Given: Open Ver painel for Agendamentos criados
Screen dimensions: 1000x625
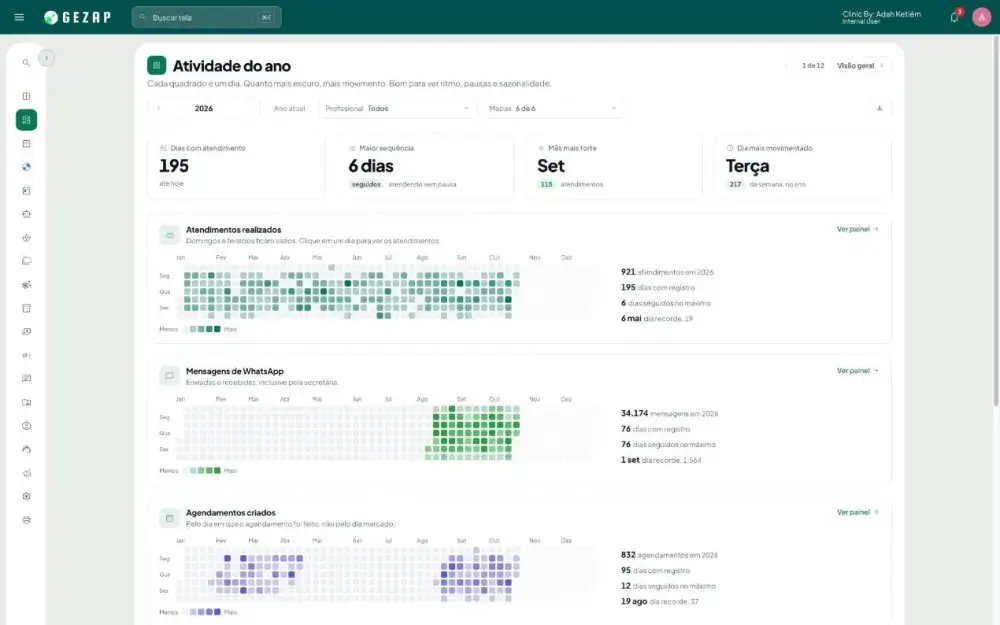Looking at the screenshot, I should pyautogui.click(x=857, y=512).
